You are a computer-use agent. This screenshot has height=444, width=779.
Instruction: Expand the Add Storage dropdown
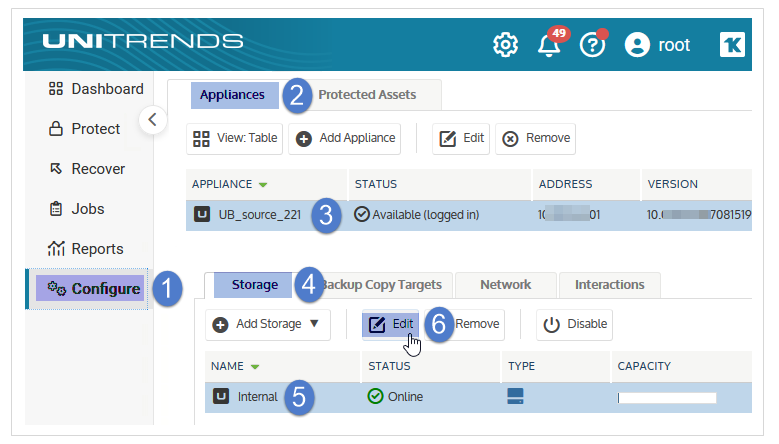point(268,324)
